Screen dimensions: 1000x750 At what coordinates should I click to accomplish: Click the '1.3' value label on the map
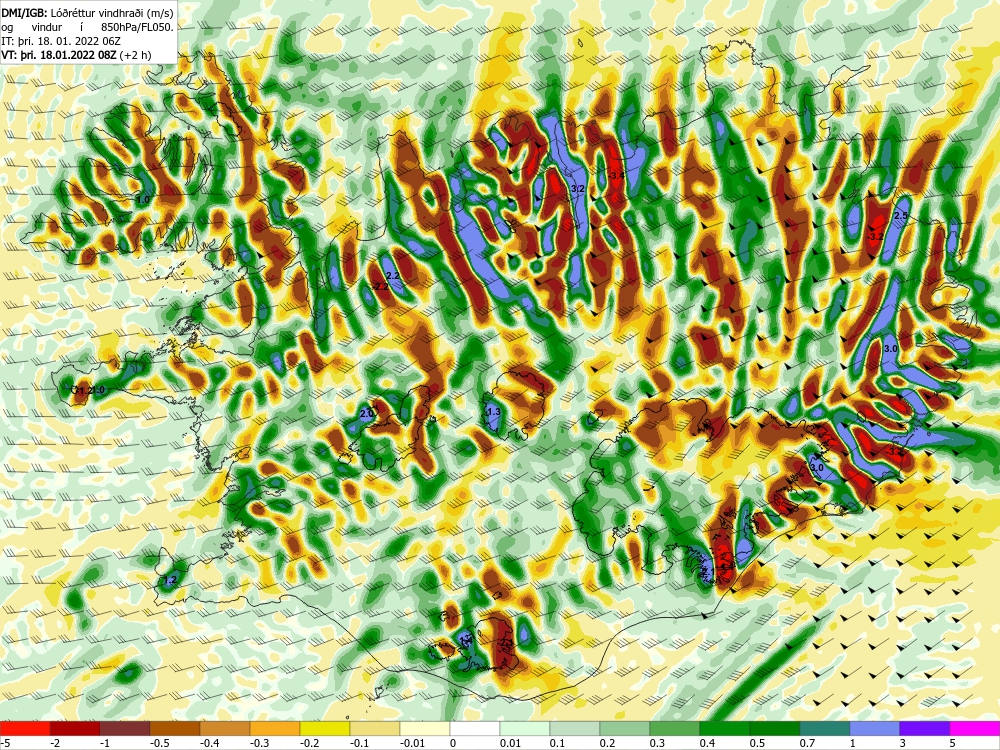[493, 412]
